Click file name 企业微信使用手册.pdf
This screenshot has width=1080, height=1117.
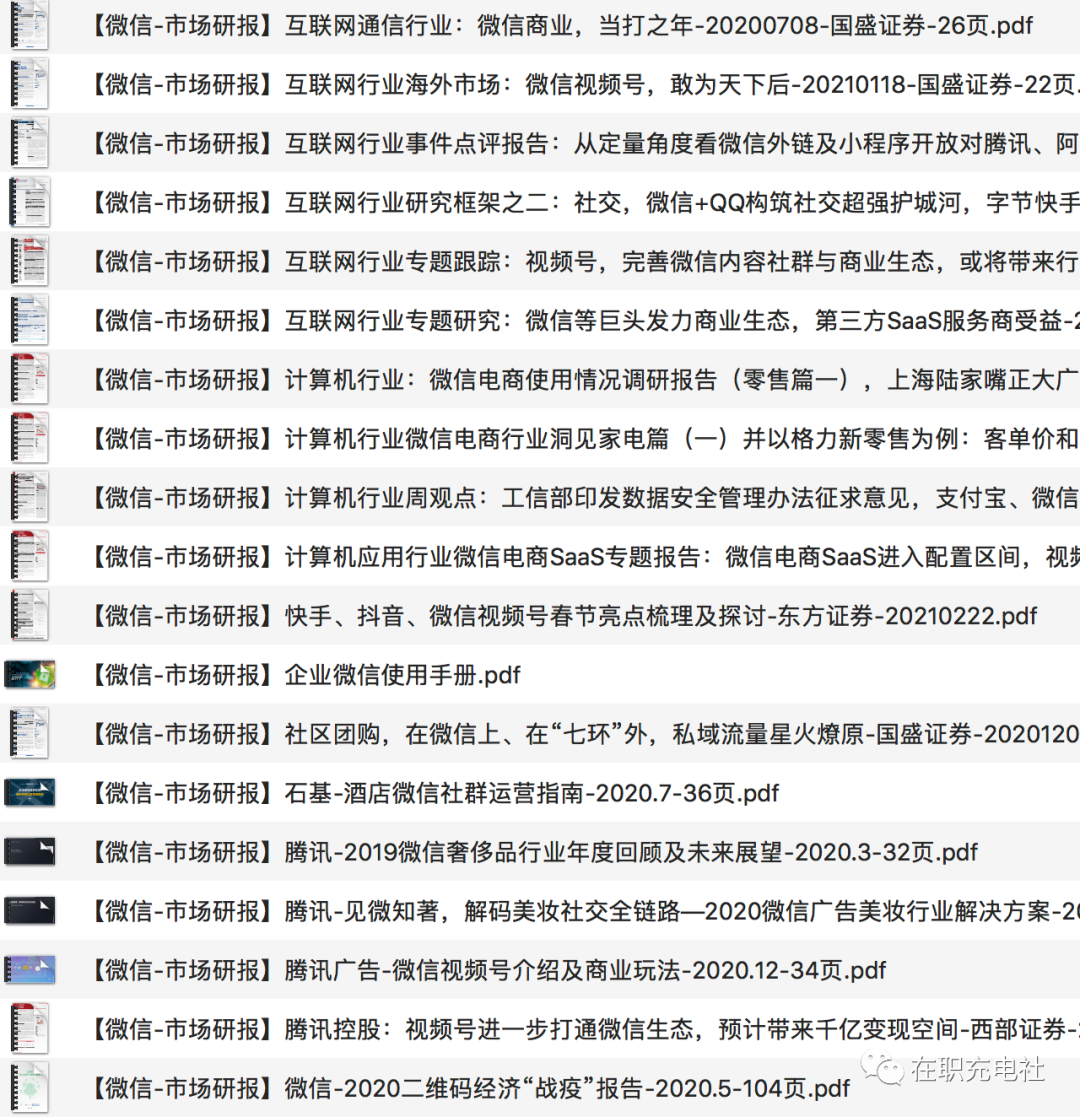306,675
